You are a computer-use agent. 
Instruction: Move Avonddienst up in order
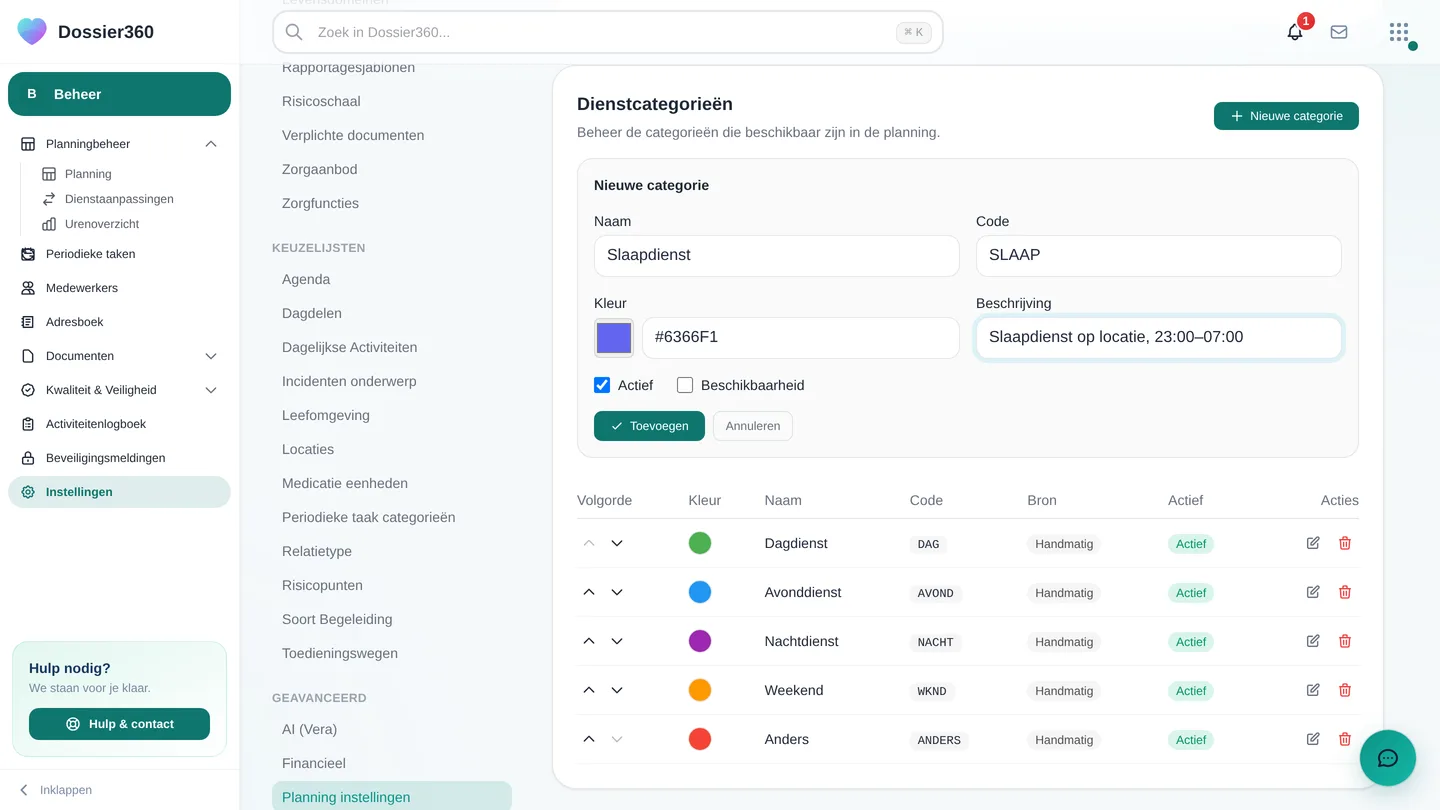click(x=589, y=592)
